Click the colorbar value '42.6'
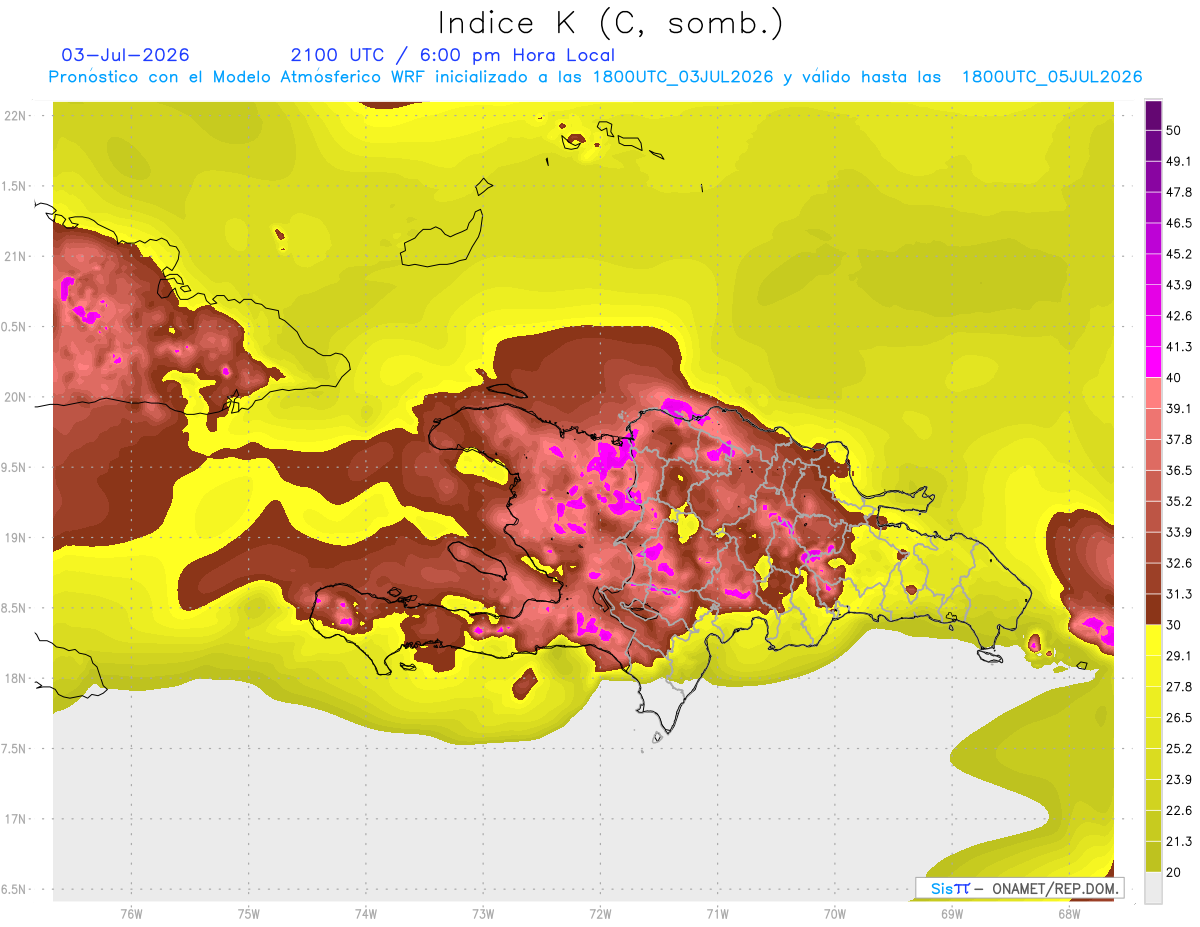1200x927 pixels. [x=1179, y=316]
